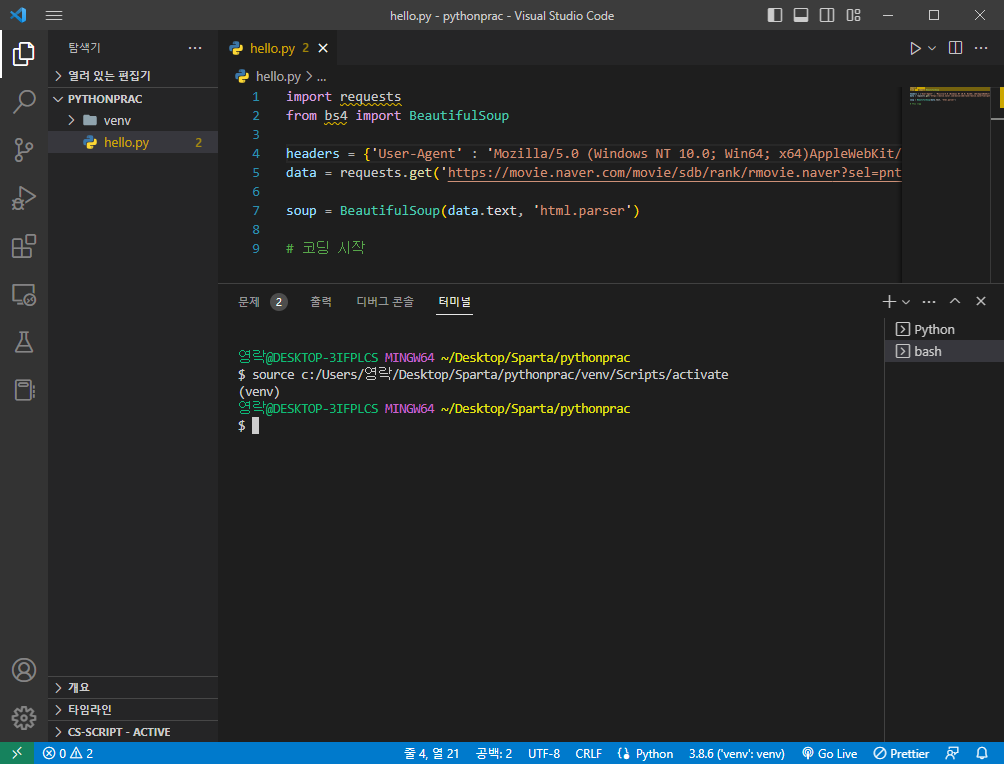Open Customize Layout icon

854,15
